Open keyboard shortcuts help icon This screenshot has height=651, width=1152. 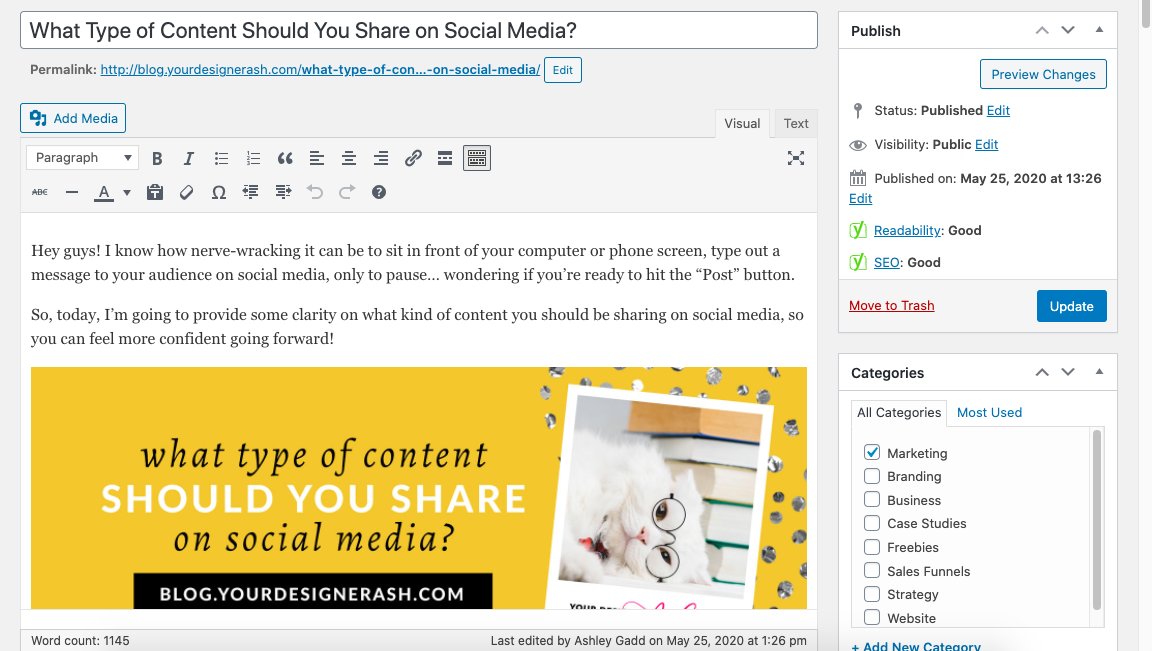pyautogui.click(x=378, y=193)
